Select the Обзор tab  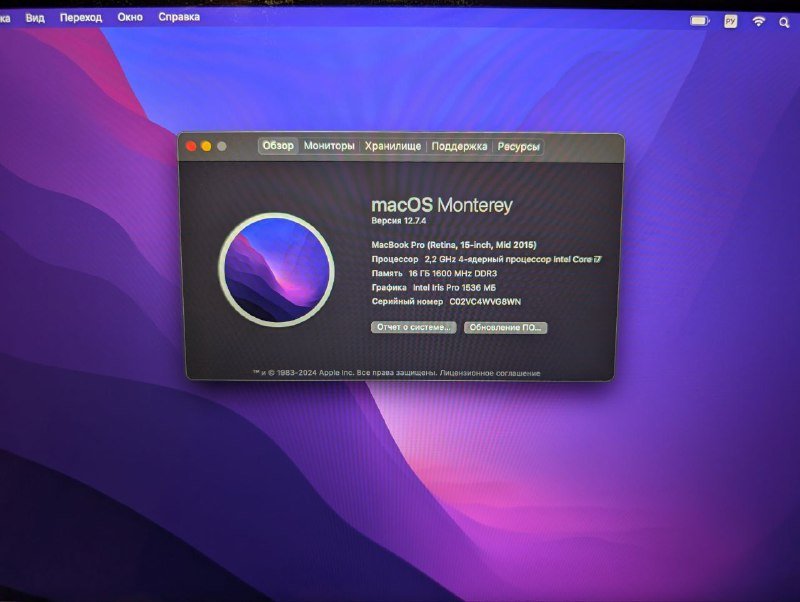283,146
